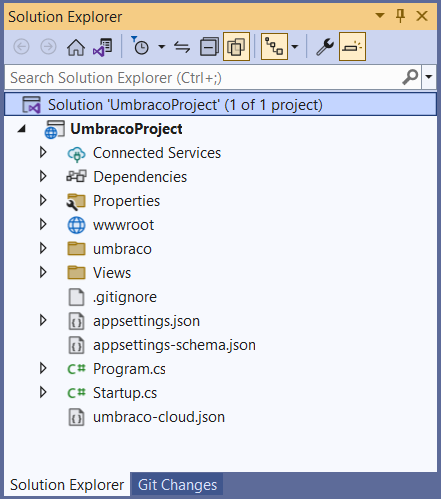Screen dimensions: 441x499
Task: Click Sync with Active Document arrows
Action: 182,47
